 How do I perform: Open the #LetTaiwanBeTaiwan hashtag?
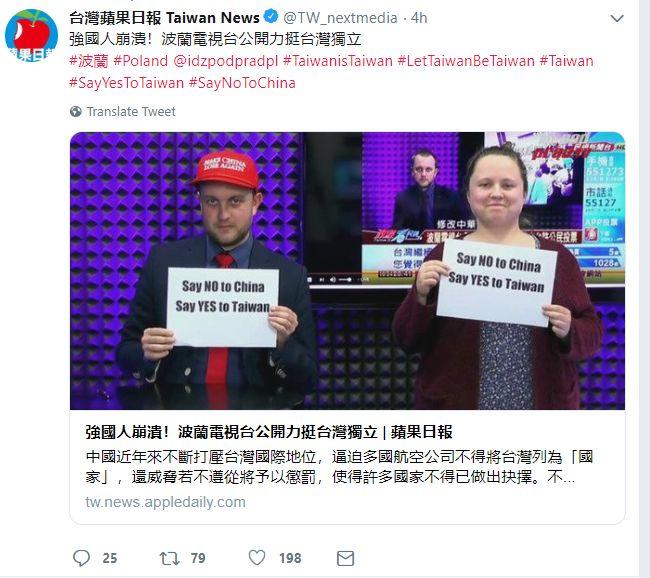click(x=466, y=61)
